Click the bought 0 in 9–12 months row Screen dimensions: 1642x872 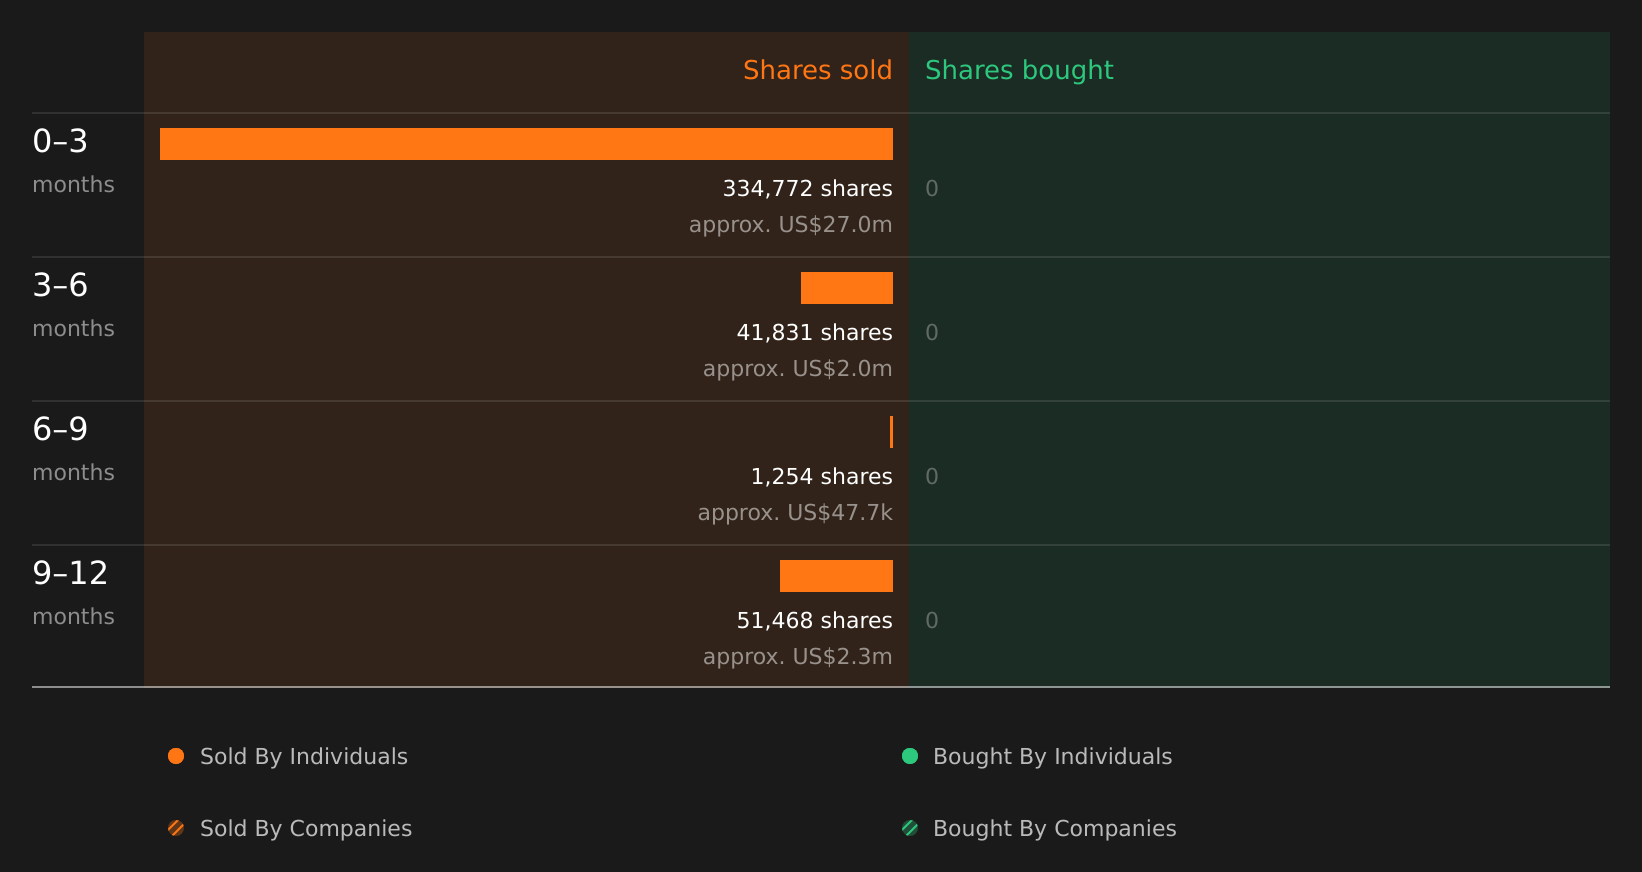[932, 621]
